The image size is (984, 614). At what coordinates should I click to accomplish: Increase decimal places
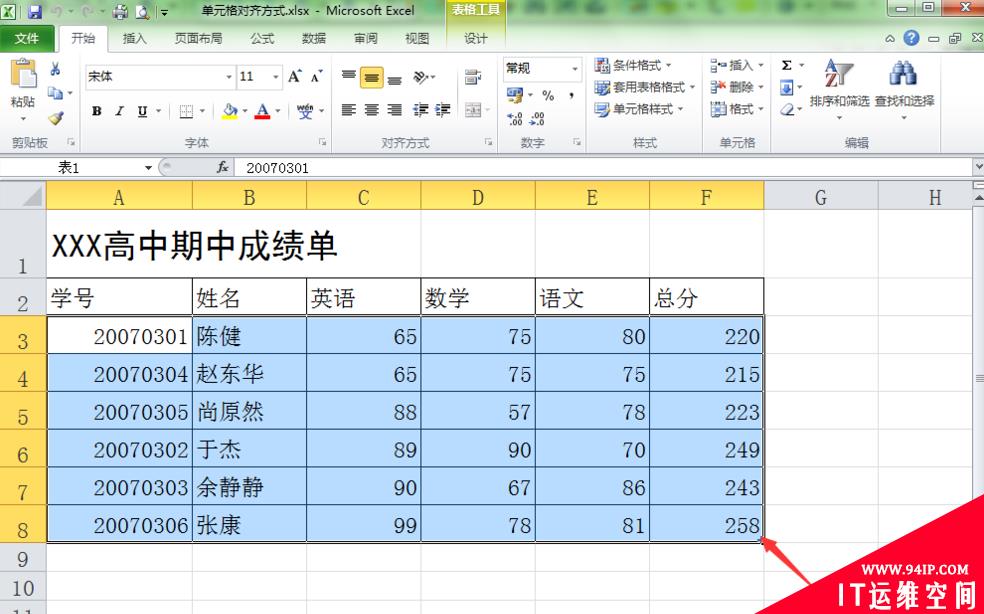(515, 119)
